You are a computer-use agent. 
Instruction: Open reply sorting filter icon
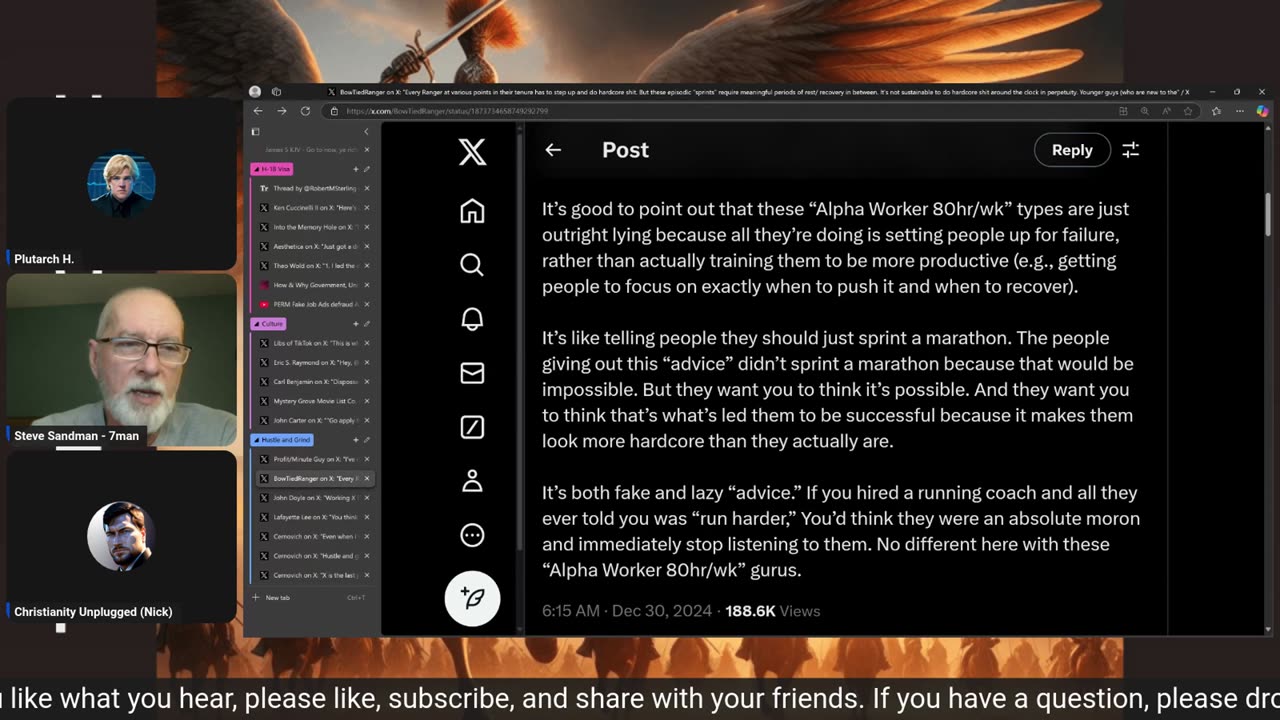point(1130,150)
